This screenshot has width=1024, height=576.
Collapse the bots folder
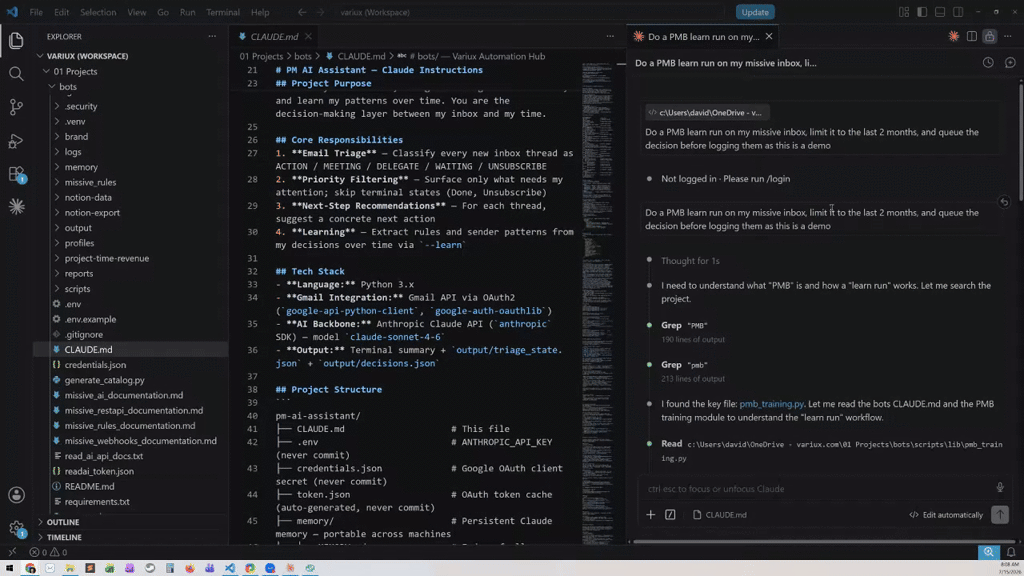[68, 86]
